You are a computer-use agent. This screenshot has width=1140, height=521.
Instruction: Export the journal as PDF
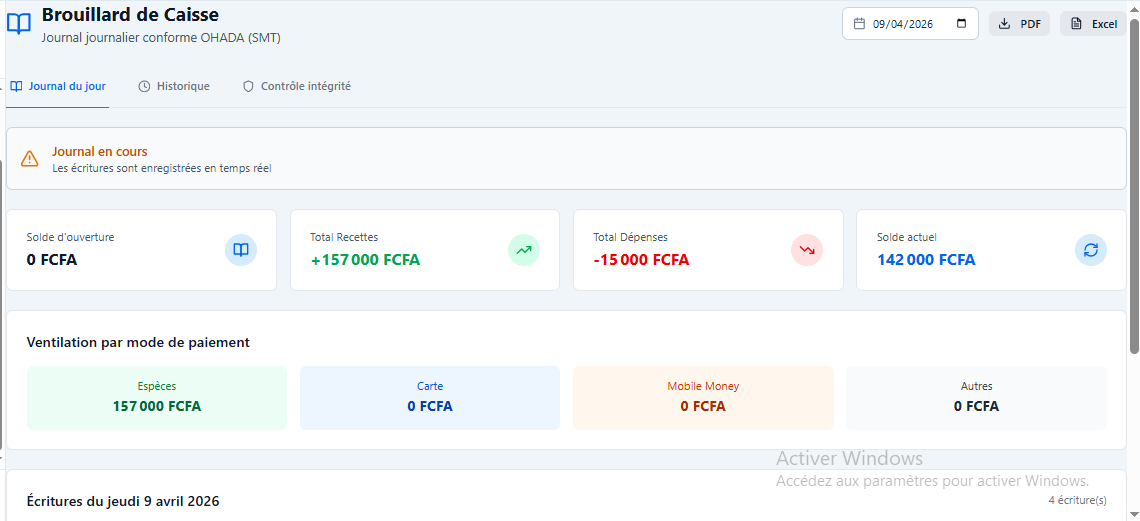click(1019, 24)
